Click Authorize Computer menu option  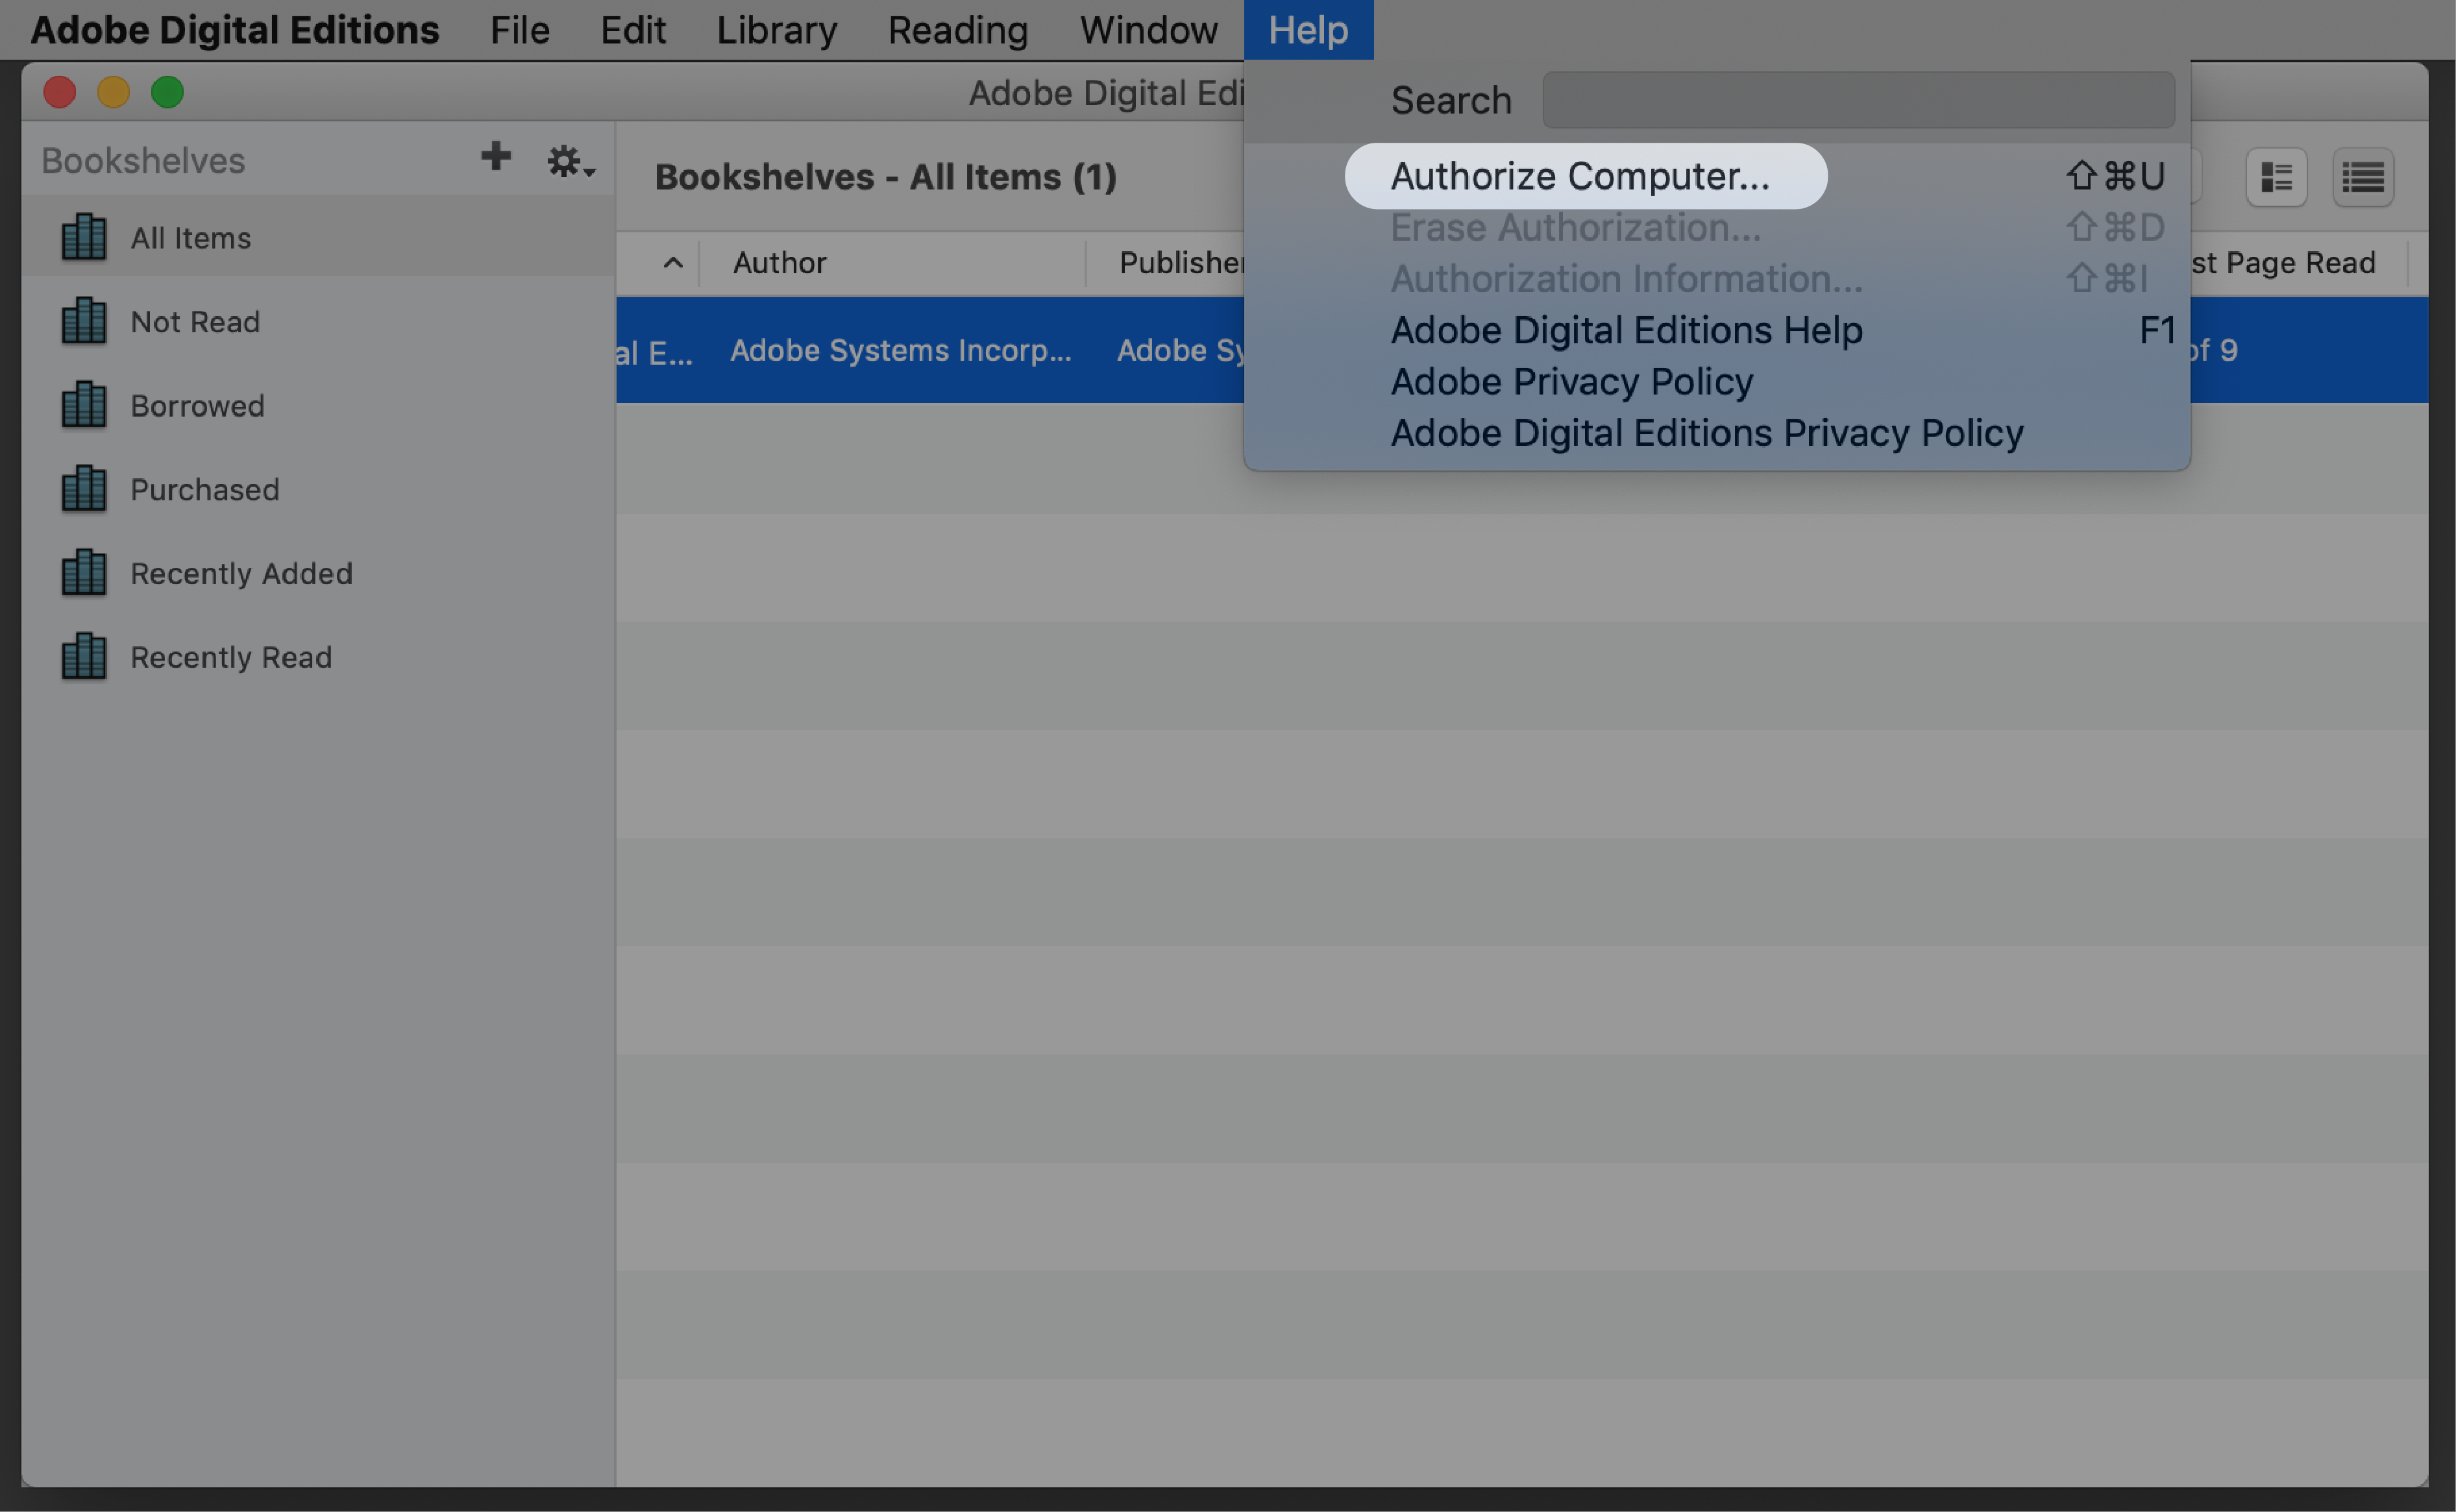[x=1580, y=174]
